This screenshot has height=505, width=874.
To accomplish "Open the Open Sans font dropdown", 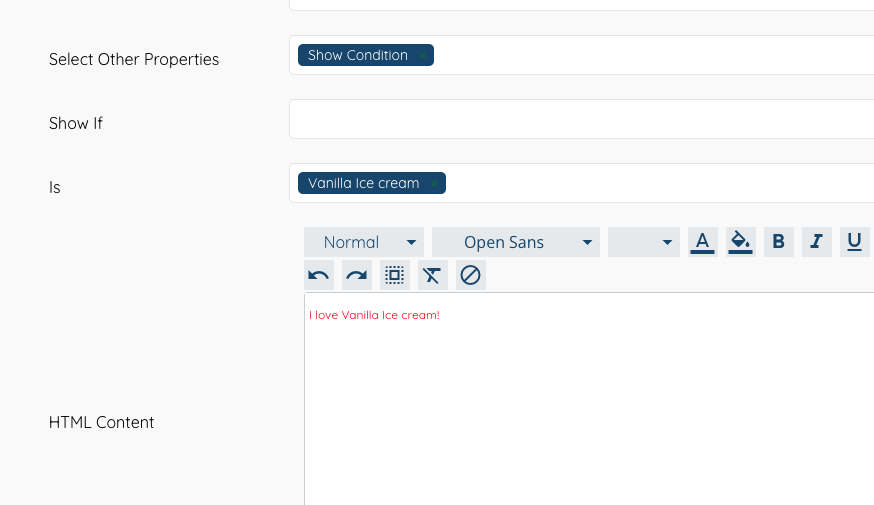I will point(516,242).
